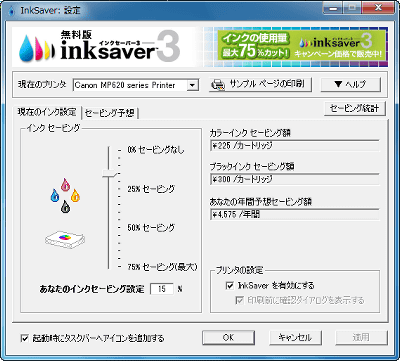
Task: Click the ink saving slider thumb
Action: pyautogui.click(x=109, y=173)
